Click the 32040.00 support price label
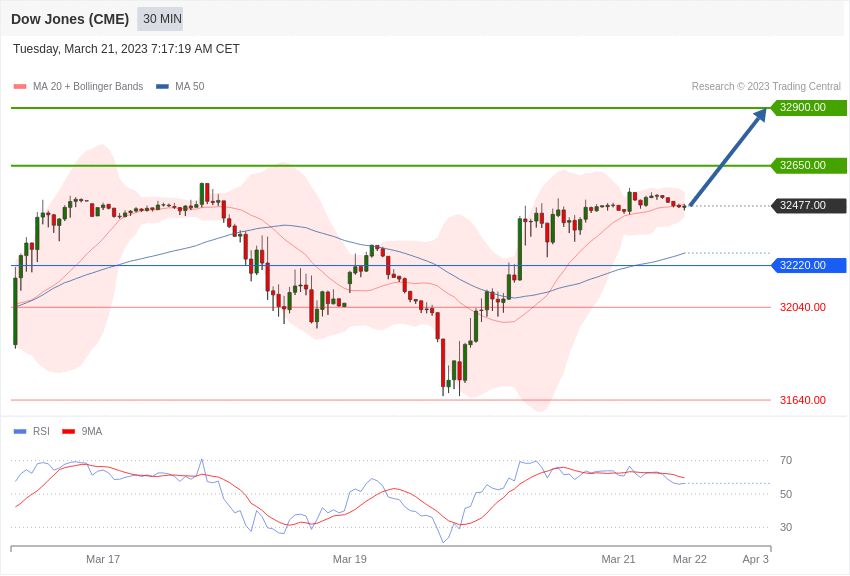The width and height of the screenshot is (850, 576). pos(803,307)
